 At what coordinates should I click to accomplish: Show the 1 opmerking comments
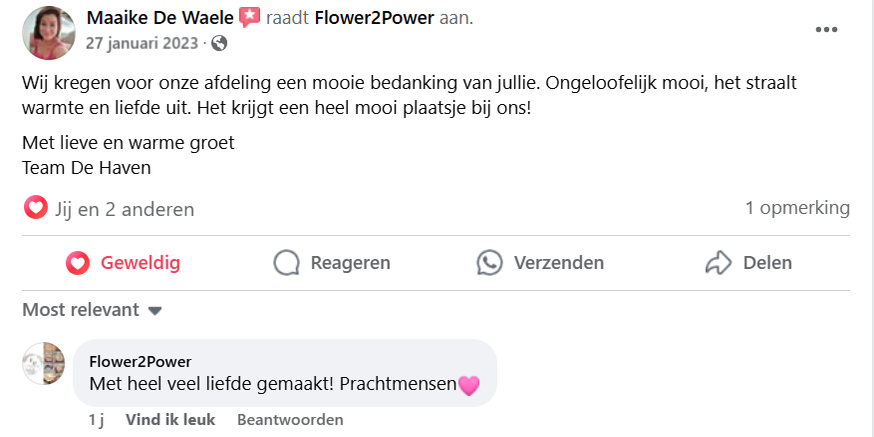click(x=797, y=208)
